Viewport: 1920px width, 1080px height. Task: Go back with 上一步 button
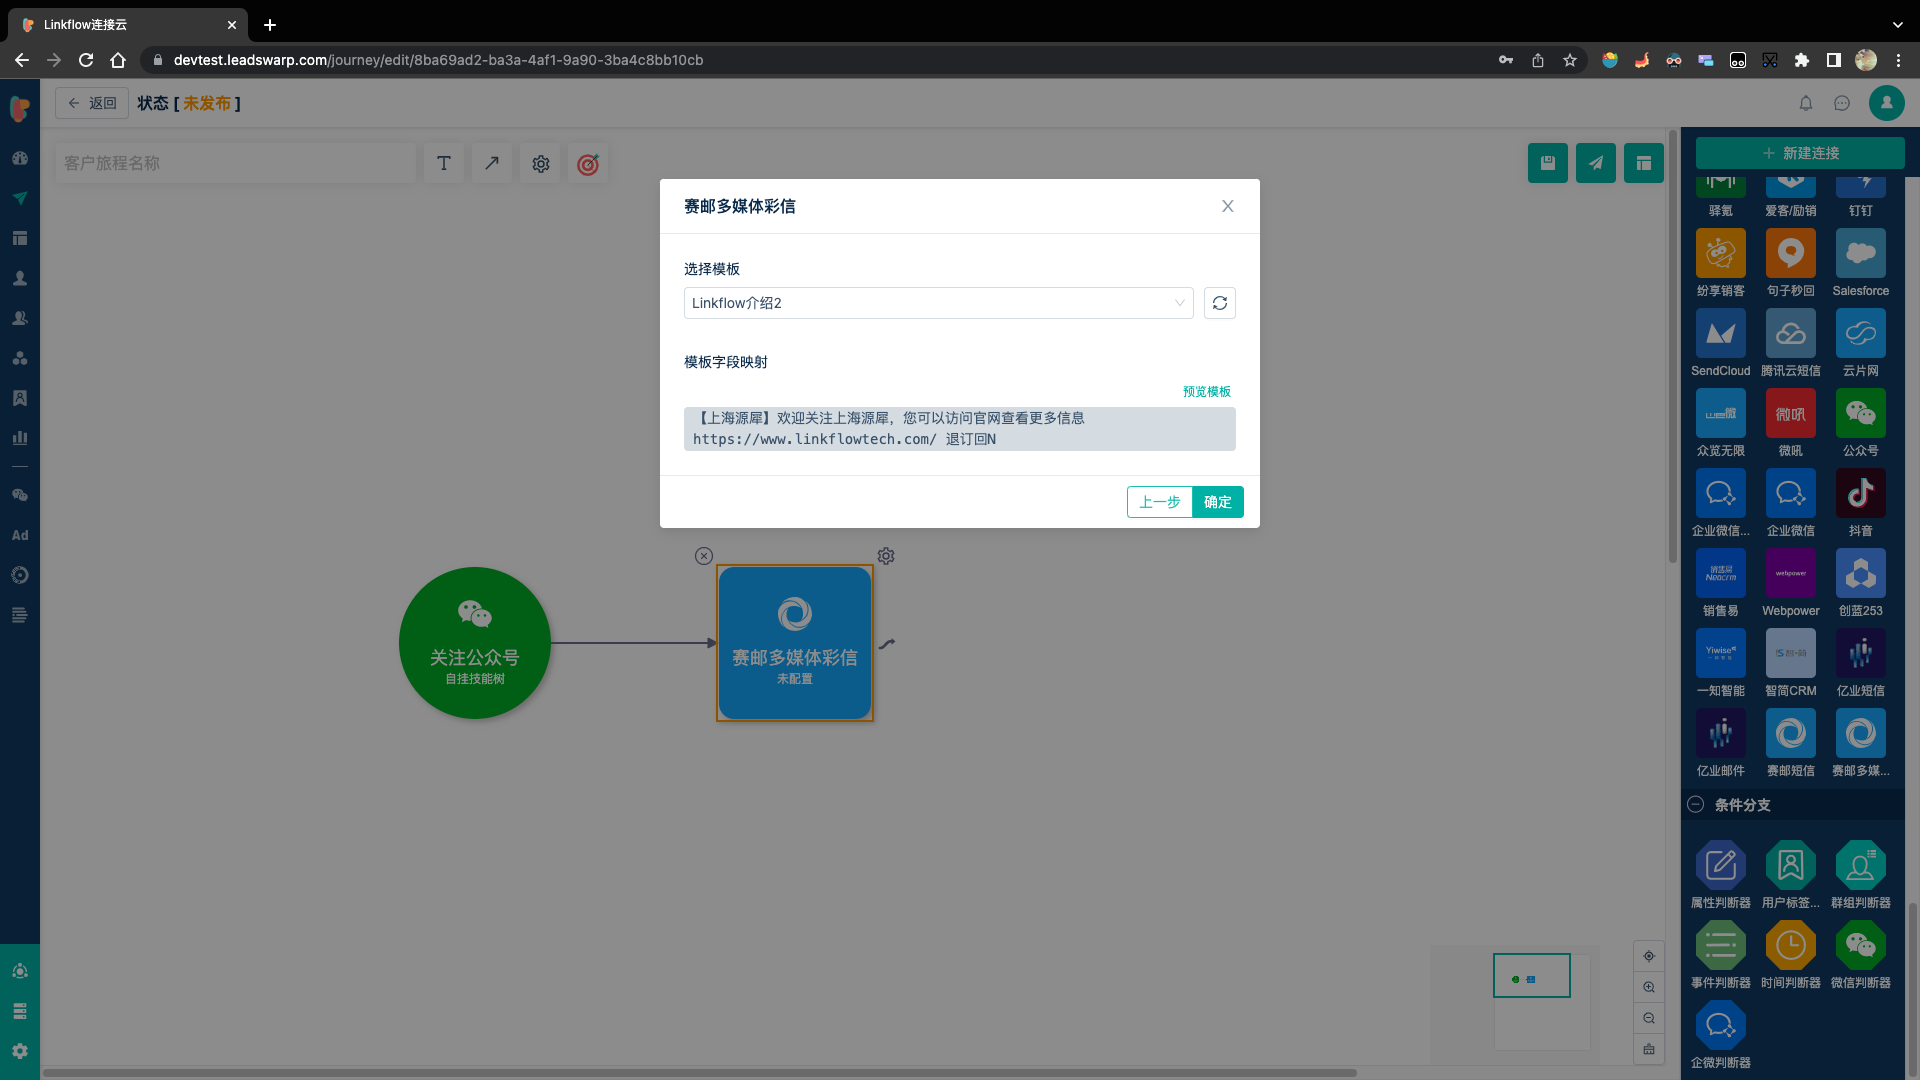pos(1159,502)
